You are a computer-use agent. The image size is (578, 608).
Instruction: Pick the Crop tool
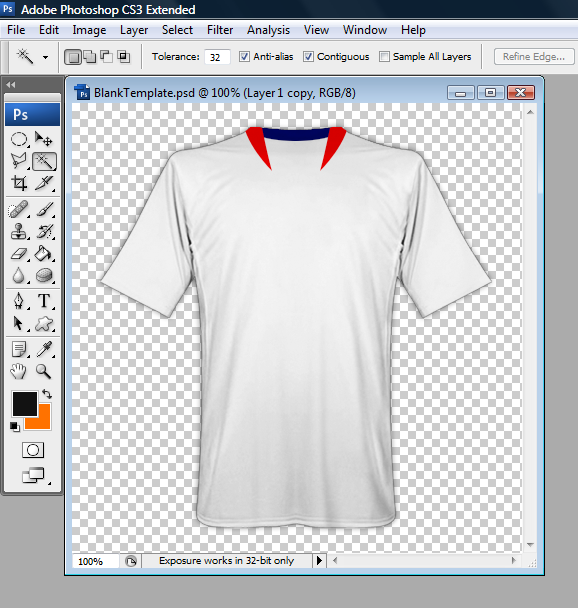(19, 183)
